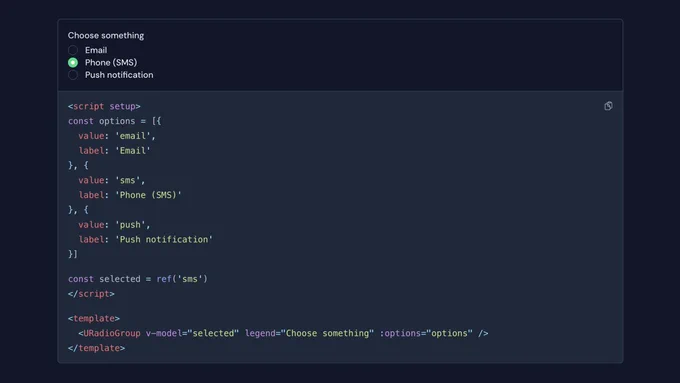The height and width of the screenshot is (383, 680).
Task: Click the closing '</script>' tag line
Action: 91,294
